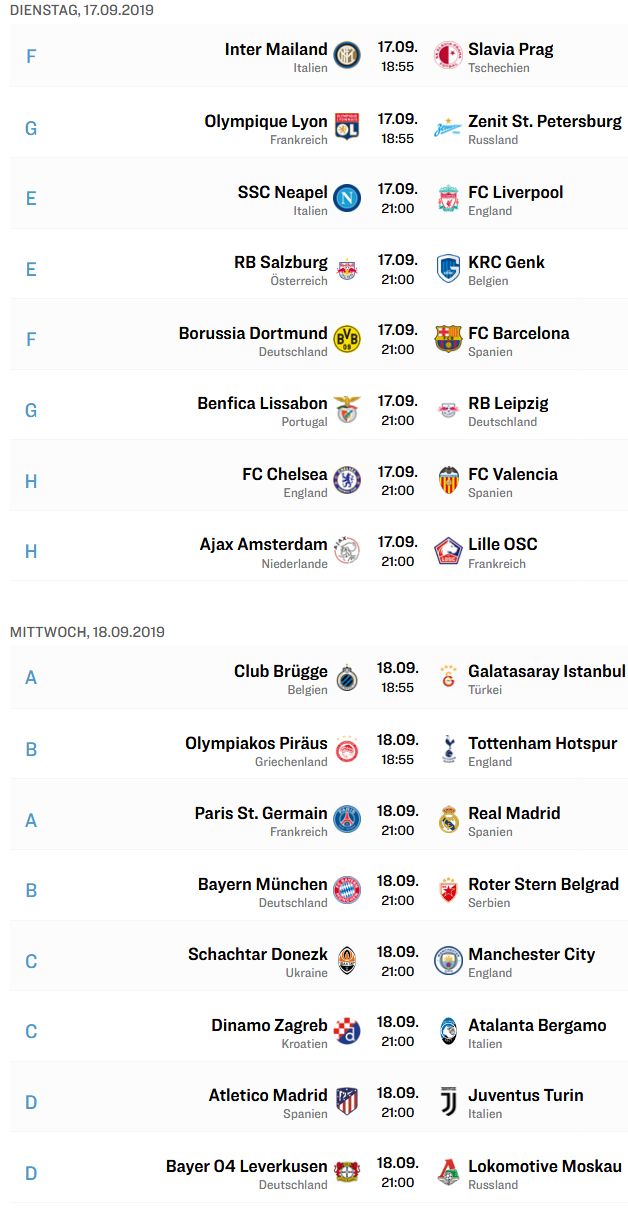Screen dimensions: 628x1209
Task: Click the Juventus Turin logo
Action: tap(448, 1101)
